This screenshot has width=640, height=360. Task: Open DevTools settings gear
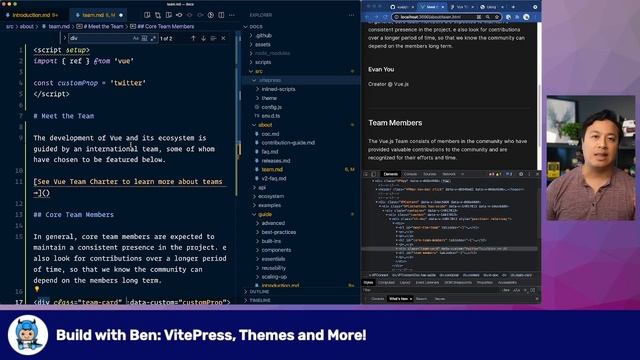tap(521, 174)
